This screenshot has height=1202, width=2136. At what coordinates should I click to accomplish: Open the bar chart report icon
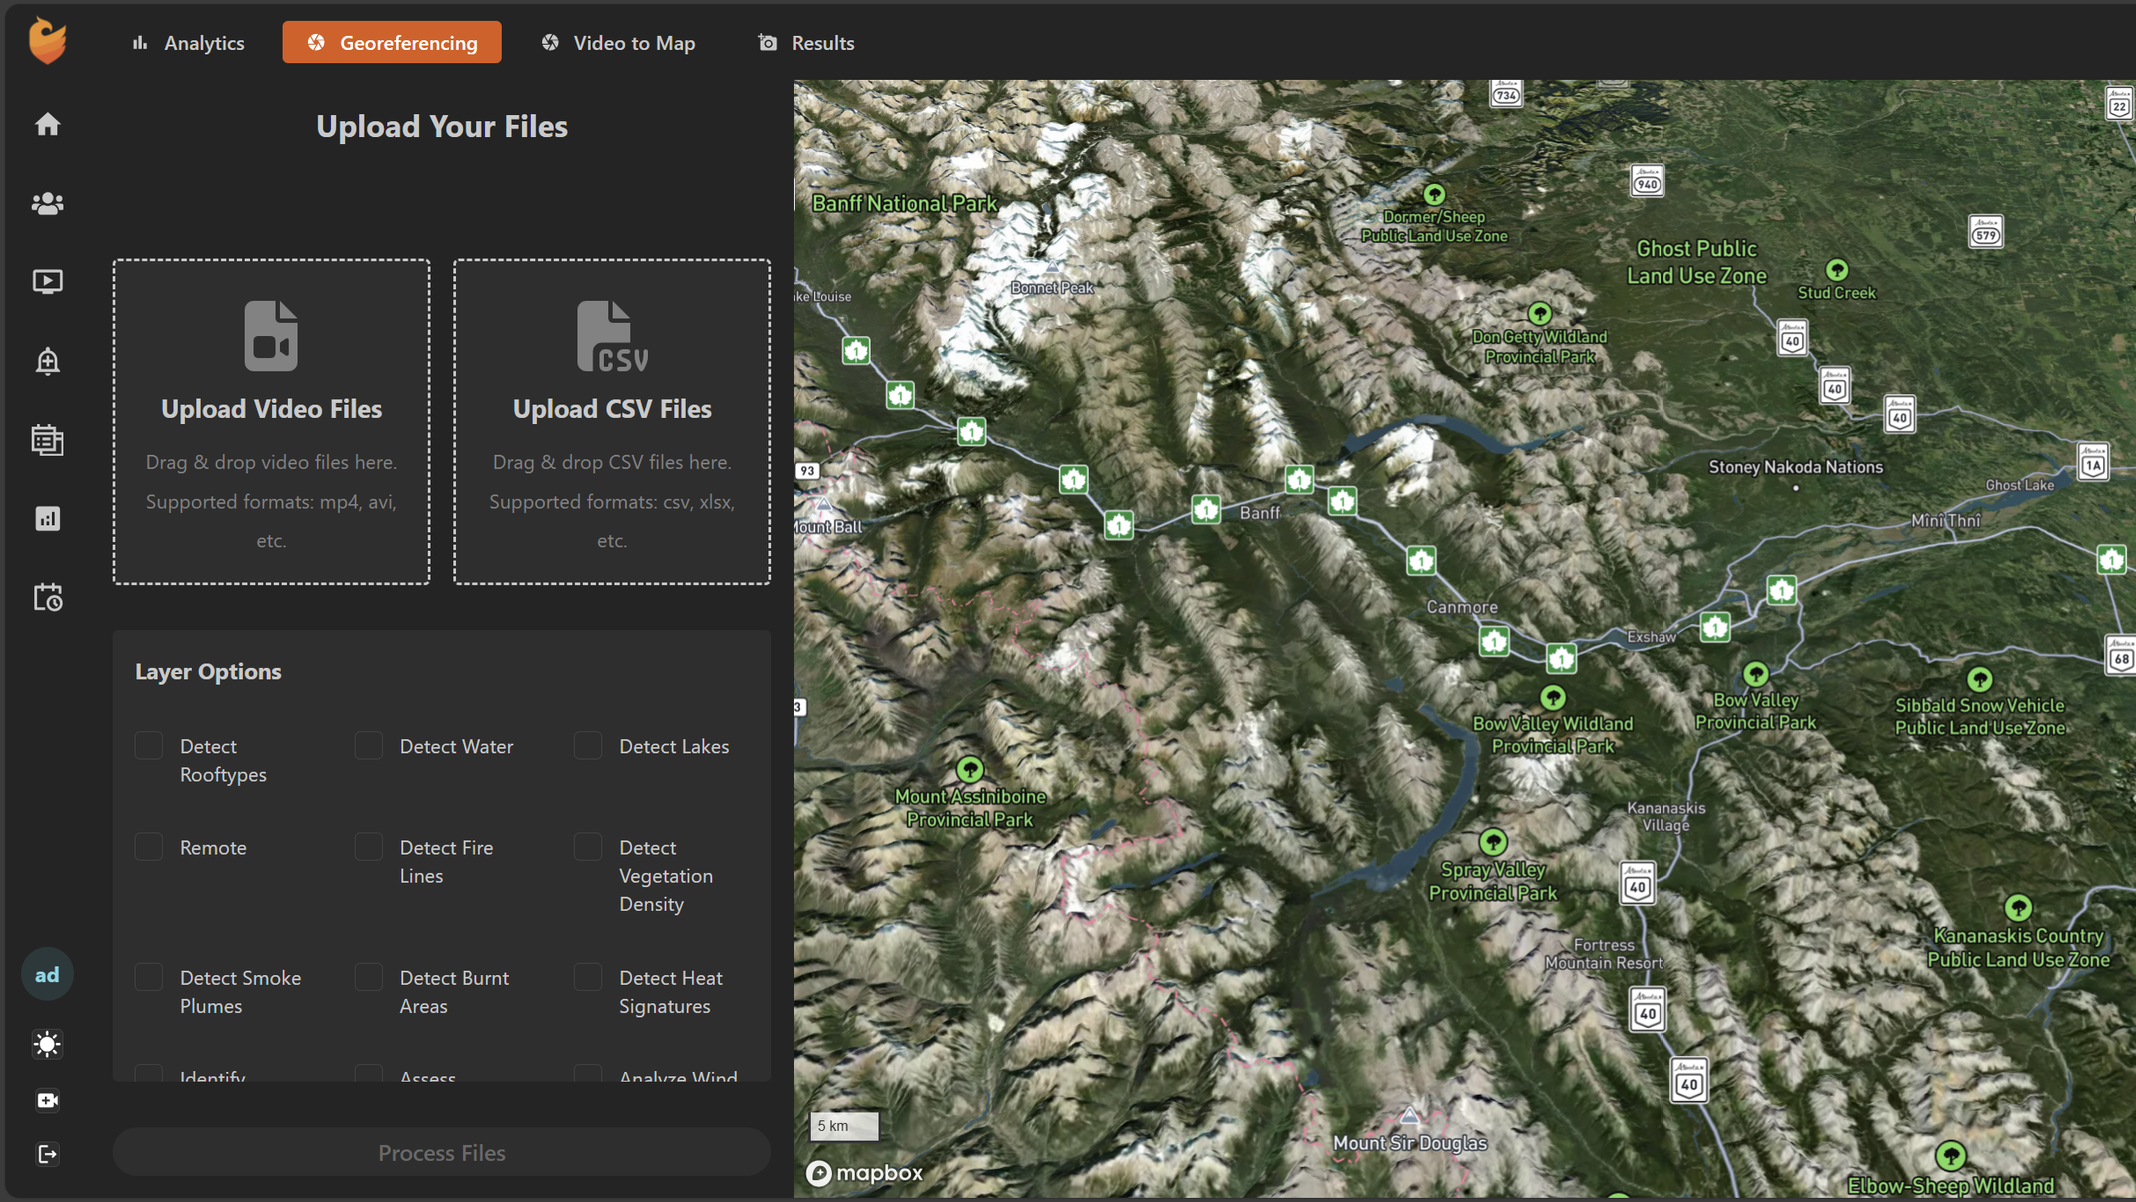coord(47,518)
